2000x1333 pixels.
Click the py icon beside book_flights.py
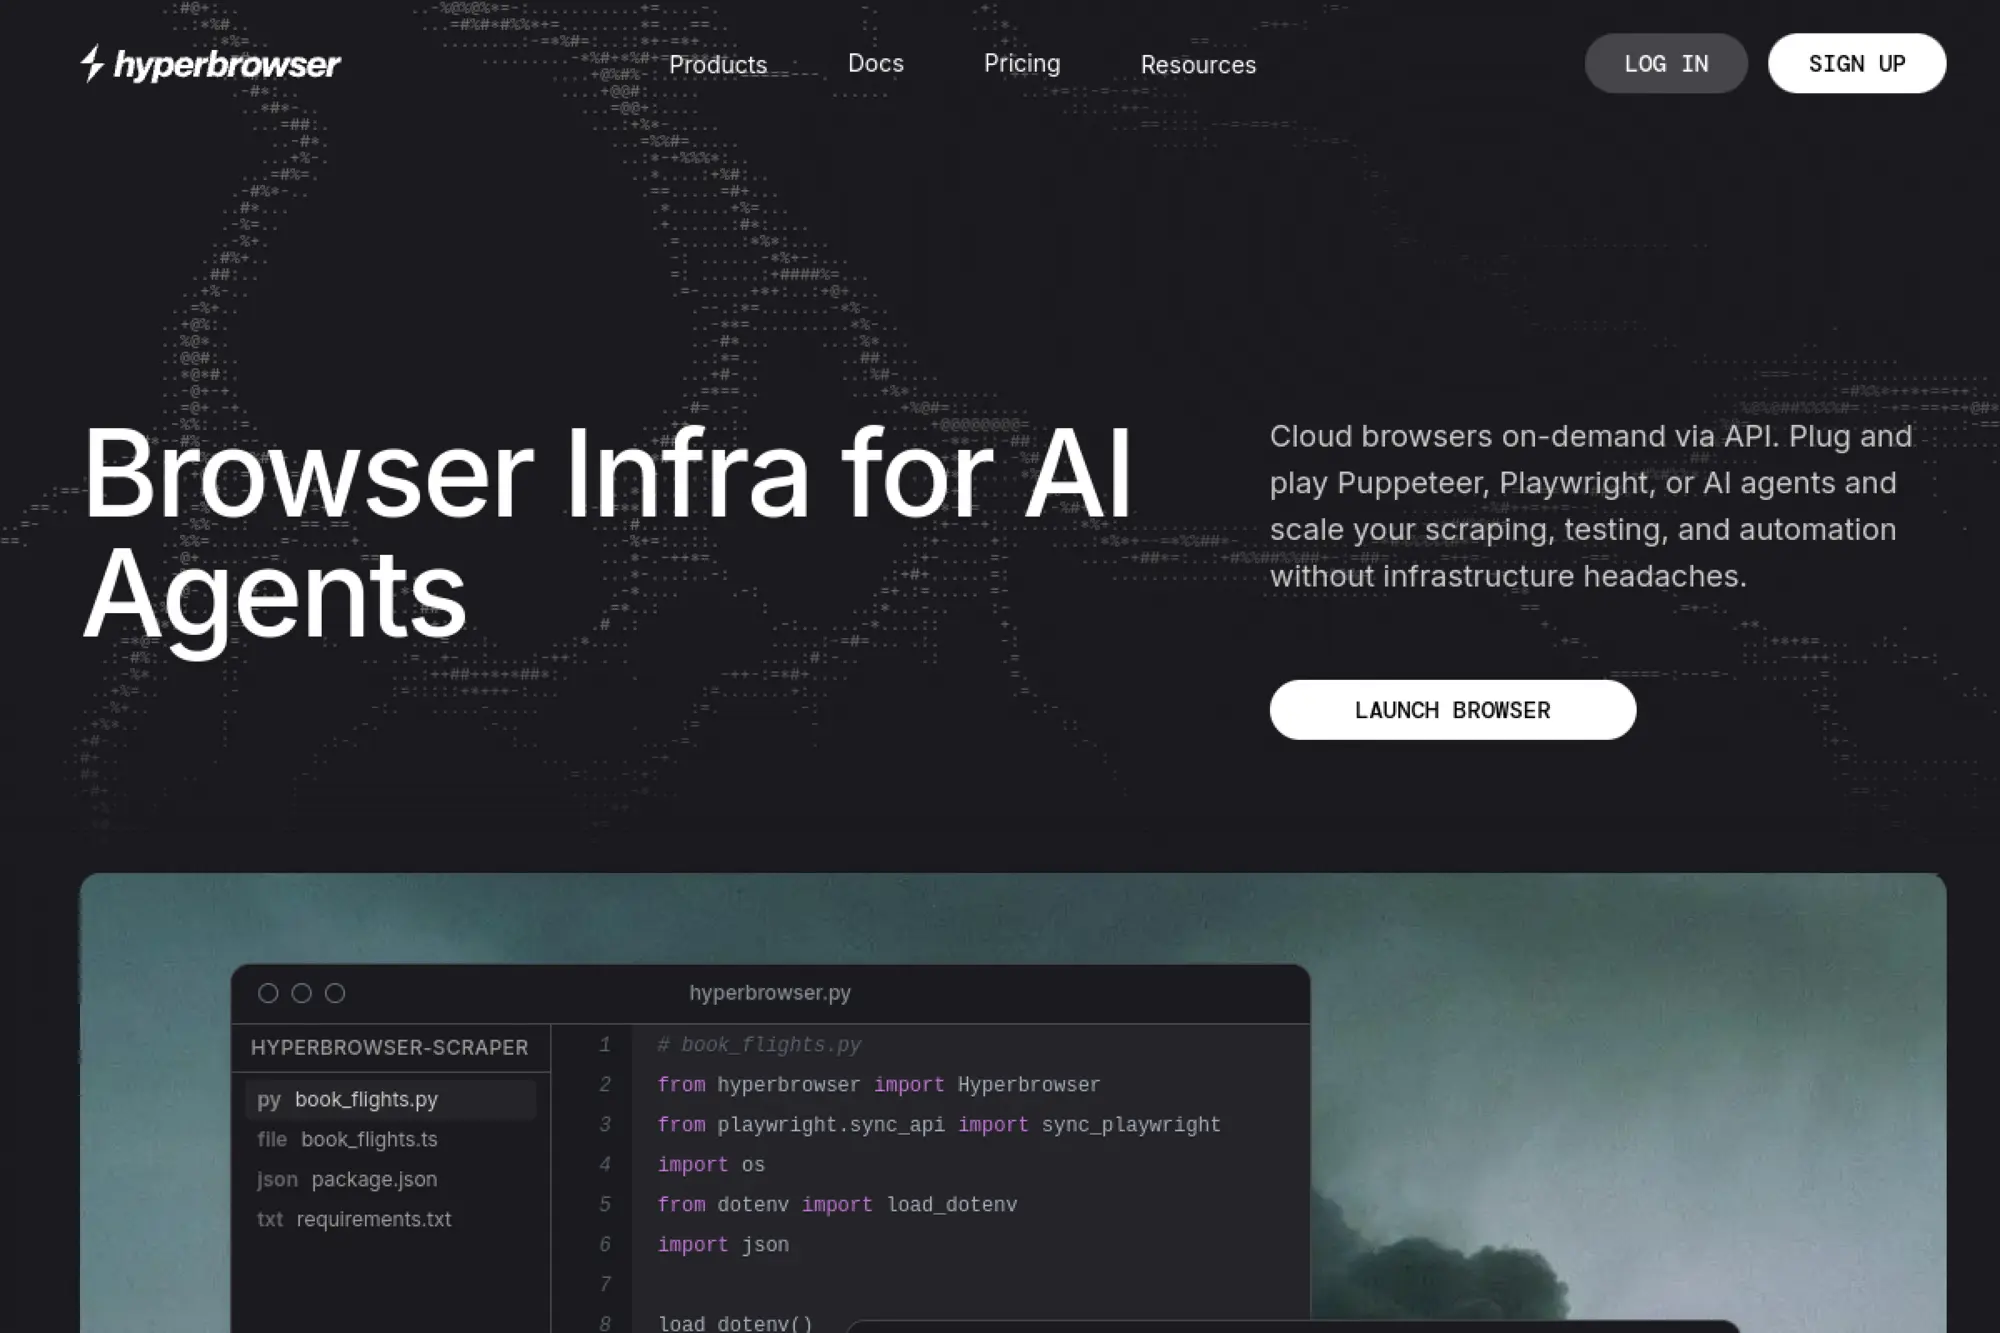(x=269, y=1099)
